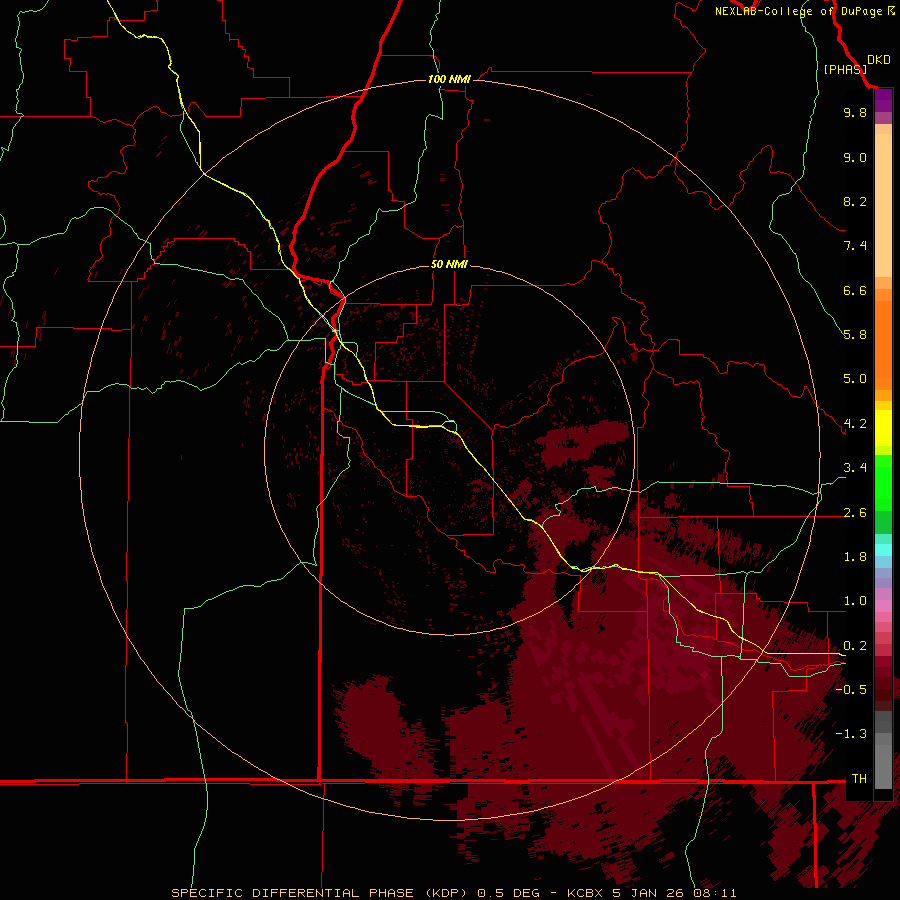
Task: Click the 08:11 timestamp
Action: coord(715,893)
